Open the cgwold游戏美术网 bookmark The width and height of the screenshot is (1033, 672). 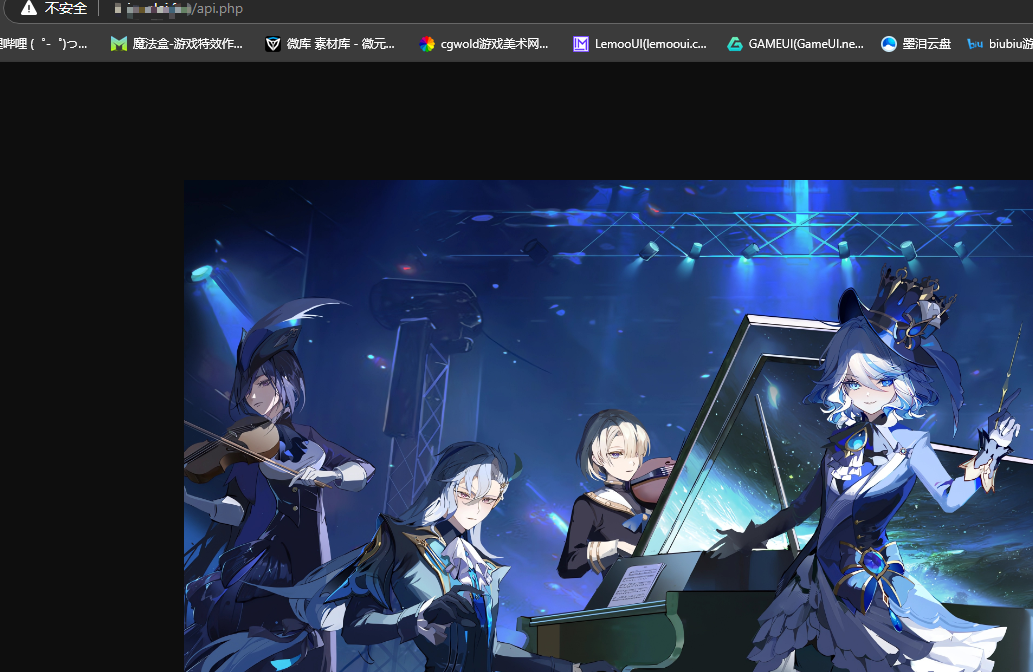click(x=484, y=44)
